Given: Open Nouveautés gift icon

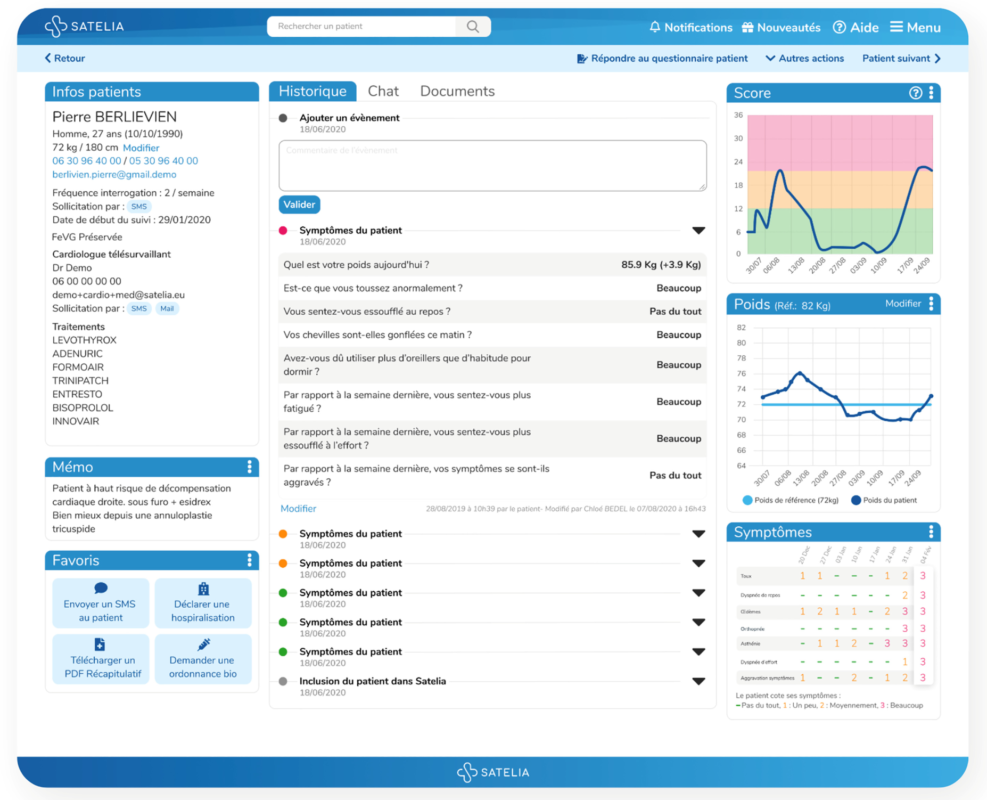Looking at the screenshot, I should [747, 27].
